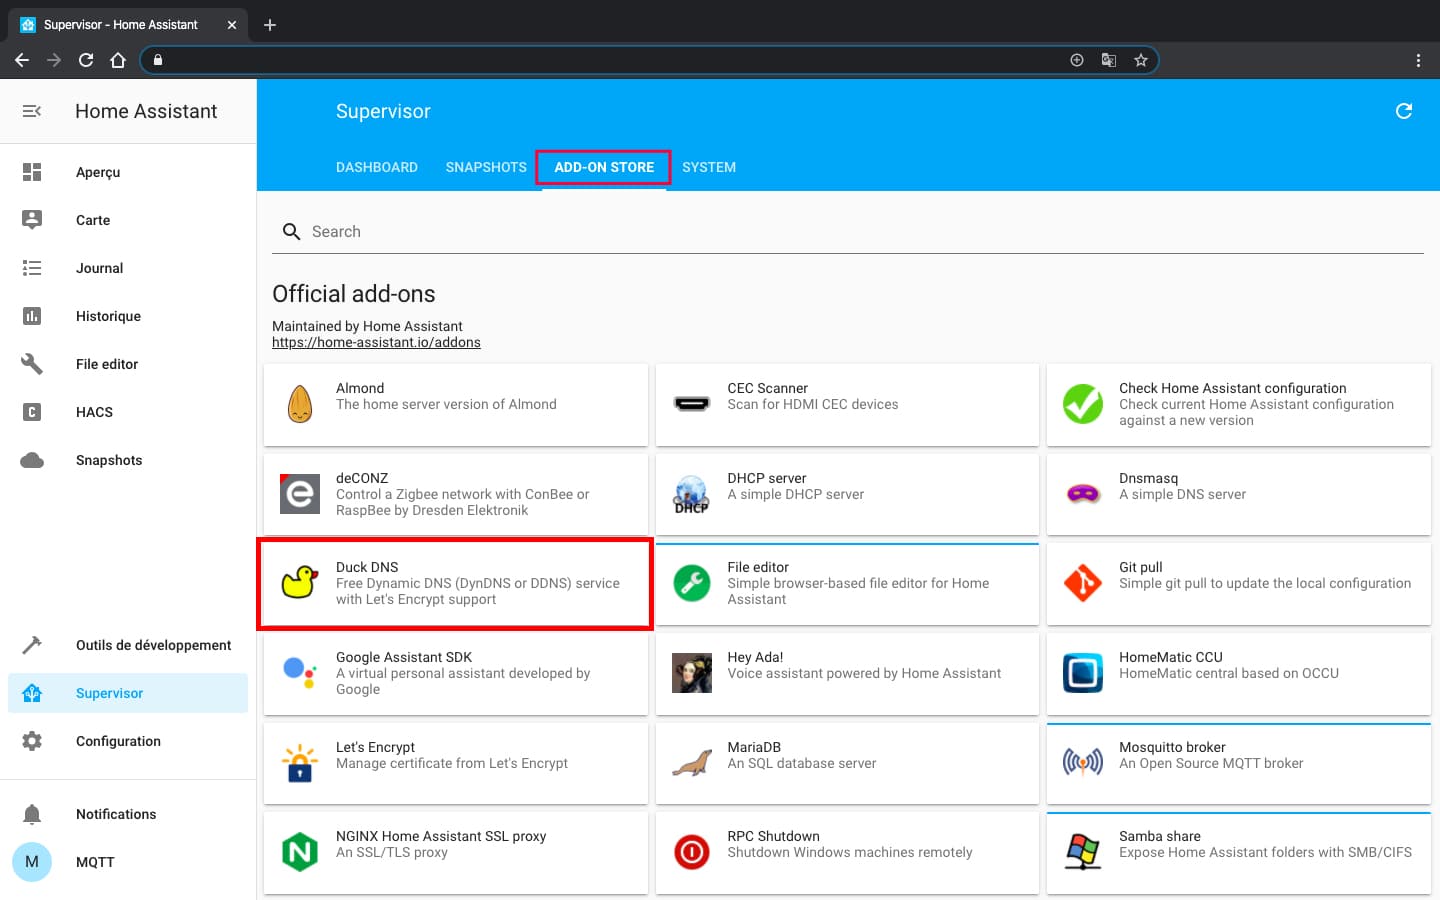Screen dimensions: 1440x900
Task: Open the Configuration gear icon
Action: point(32,741)
